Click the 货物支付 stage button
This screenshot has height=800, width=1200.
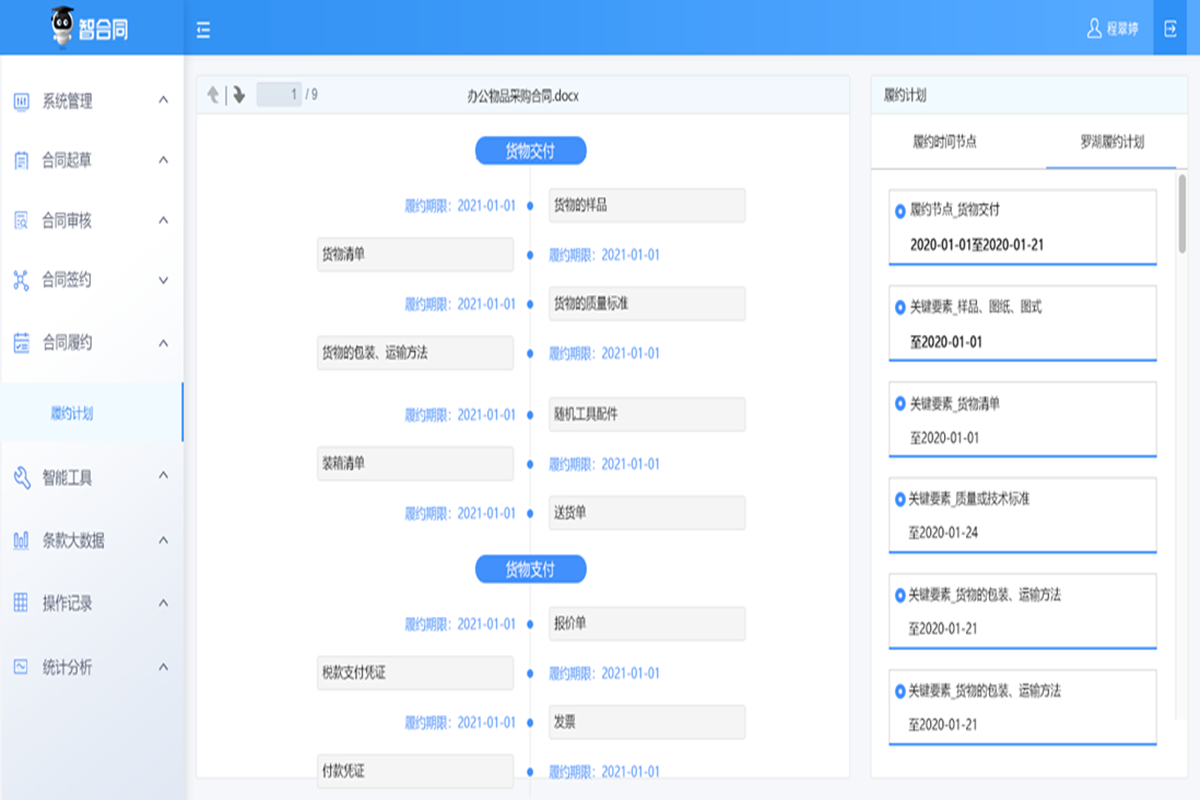pos(530,570)
